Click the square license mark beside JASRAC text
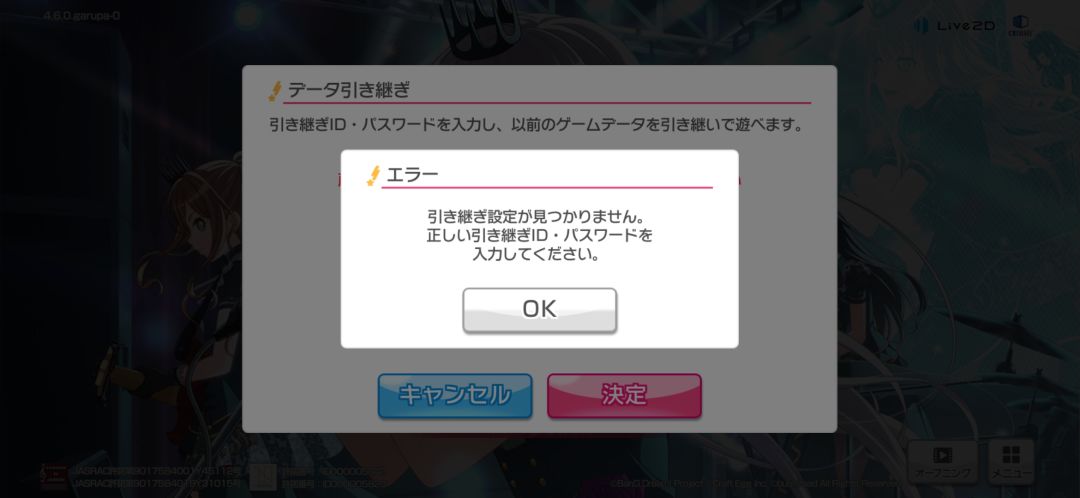Viewport: 1080px width, 498px height. [x=263, y=477]
